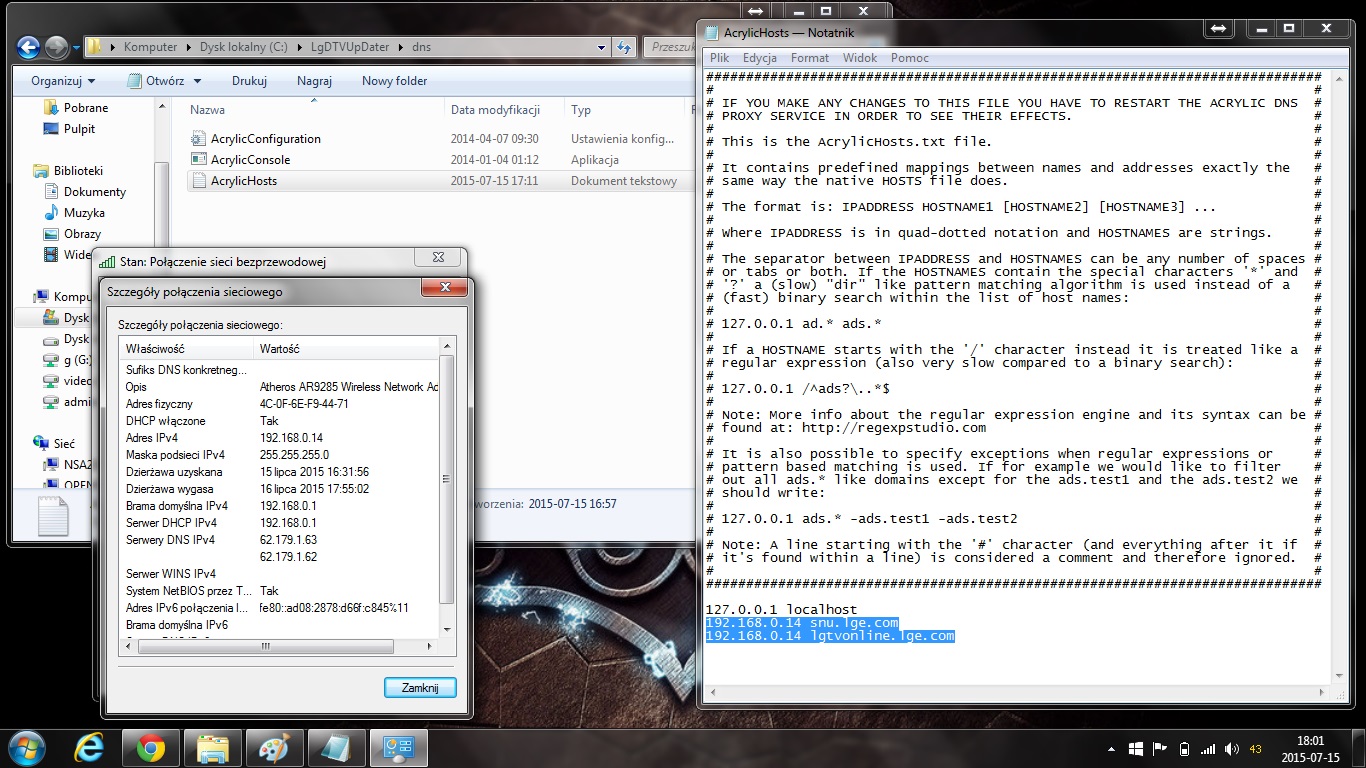Open the recent pages dropdown arrow
The height and width of the screenshot is (768, 1366).
click(x=76, y=47)
